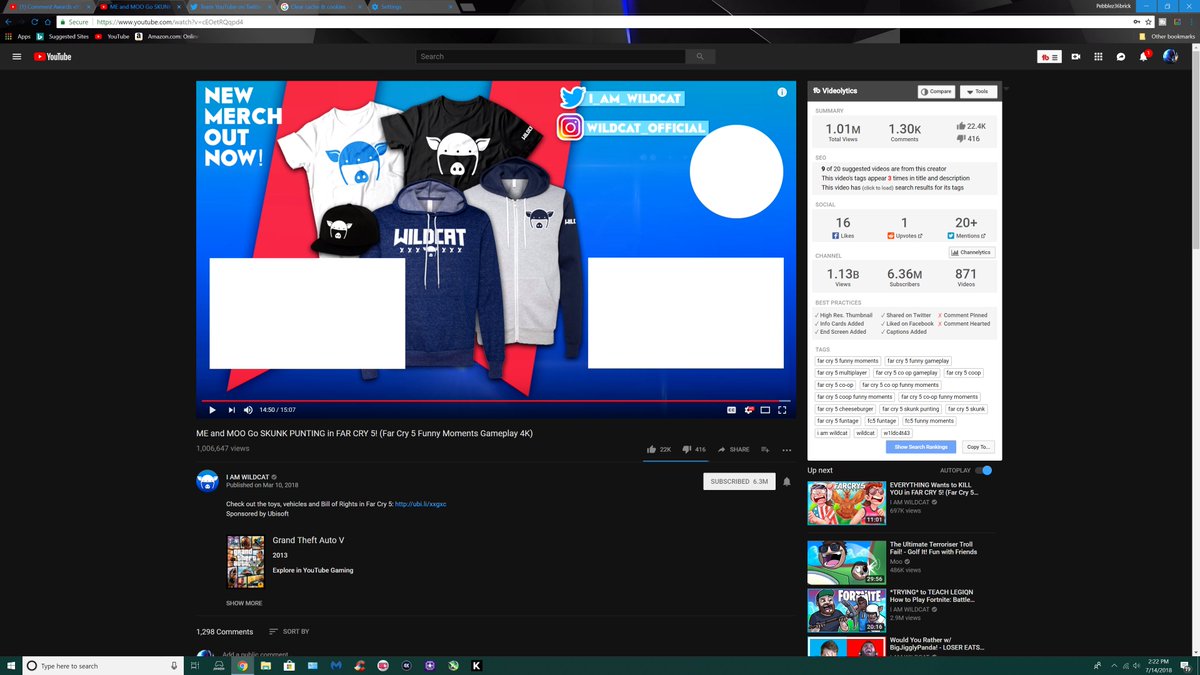Bookmark this page with star icon
This screenshot has height=675, width=1200.
click(x=1150, y=21)
